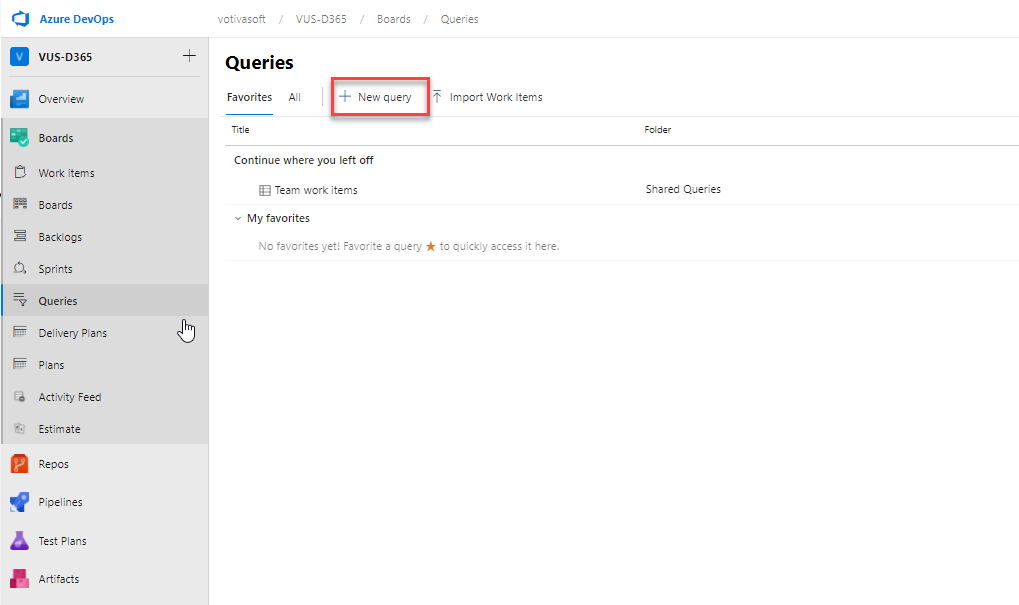Click the Title column header

[x=240, y=130]
